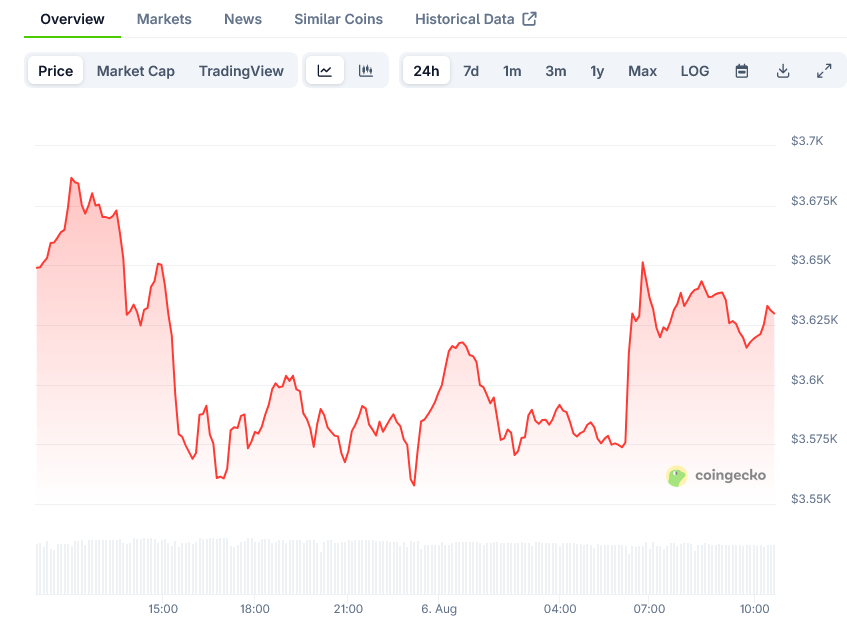Choose the 3m time range
Viewport: 847px width, 625px height.
click(555, 71)
